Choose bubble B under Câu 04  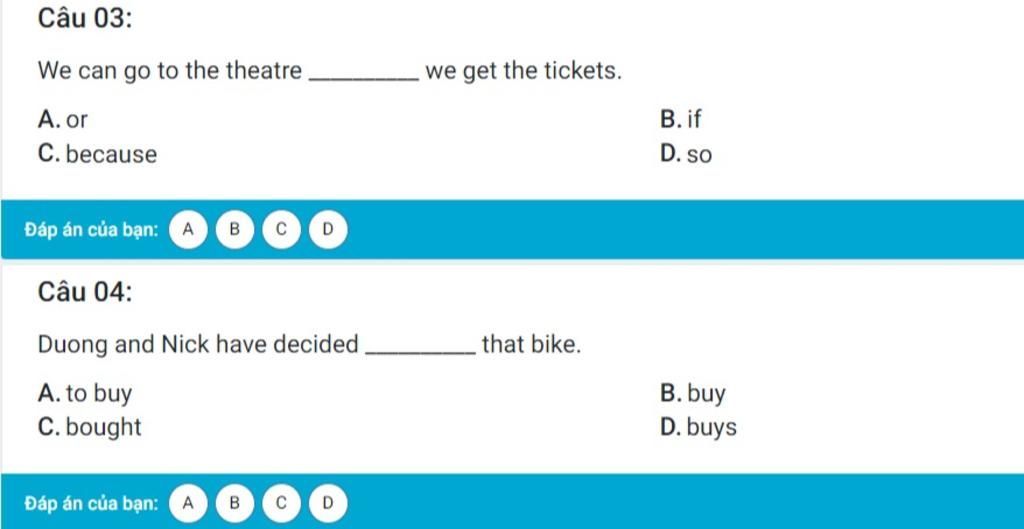click(x=234, y=503)
